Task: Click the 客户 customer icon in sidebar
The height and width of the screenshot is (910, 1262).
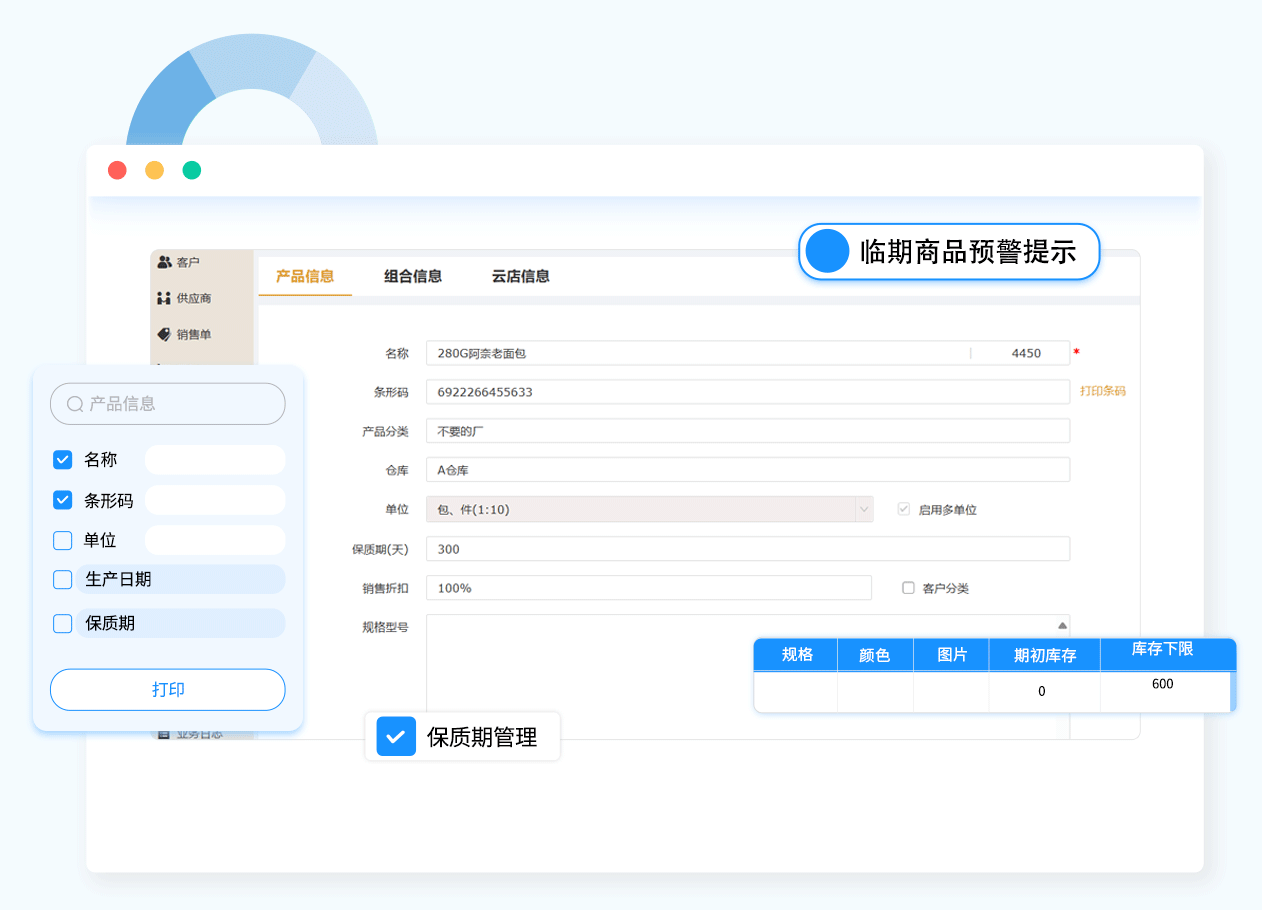Action: 165,262
